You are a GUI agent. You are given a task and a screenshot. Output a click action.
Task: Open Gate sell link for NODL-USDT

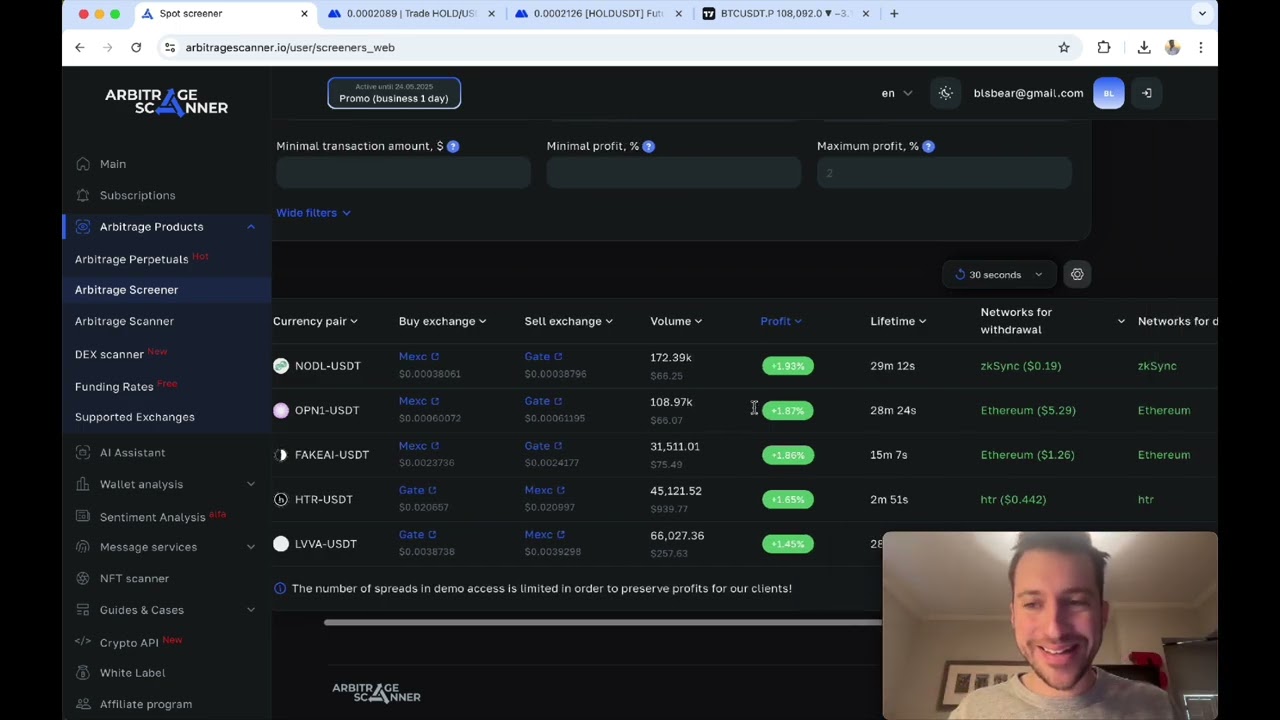click(543, 357)
